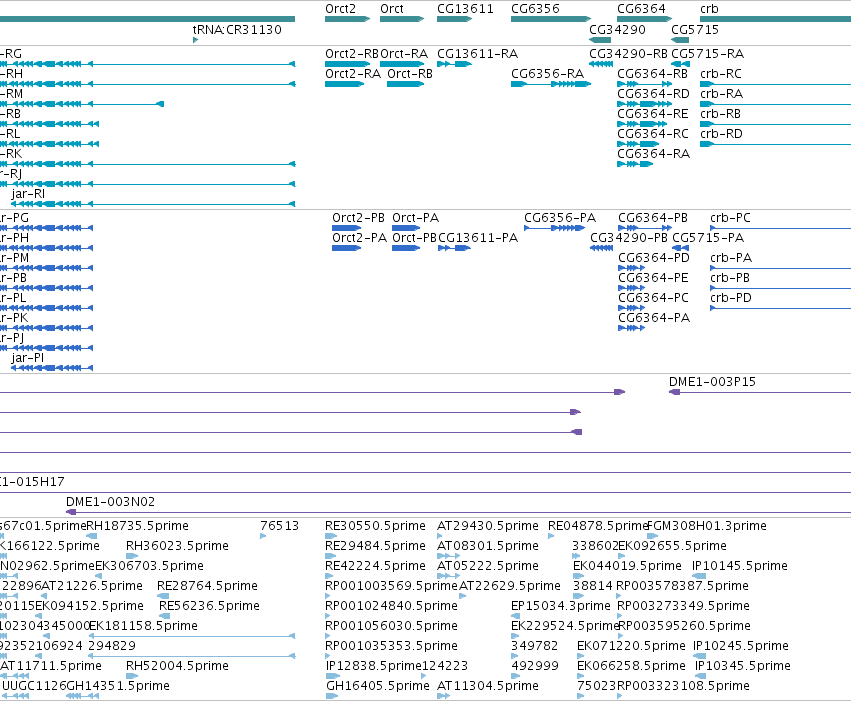Select protein crb-PD

(x=780, y=308)
